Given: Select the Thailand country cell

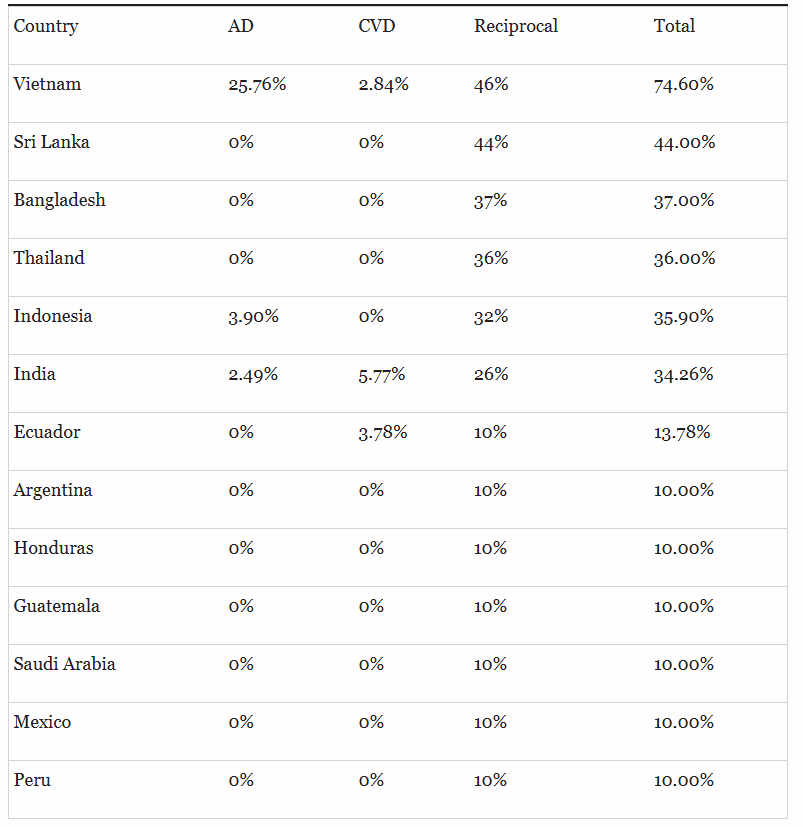Looking at the screenshot, I should tap(49, 258).
